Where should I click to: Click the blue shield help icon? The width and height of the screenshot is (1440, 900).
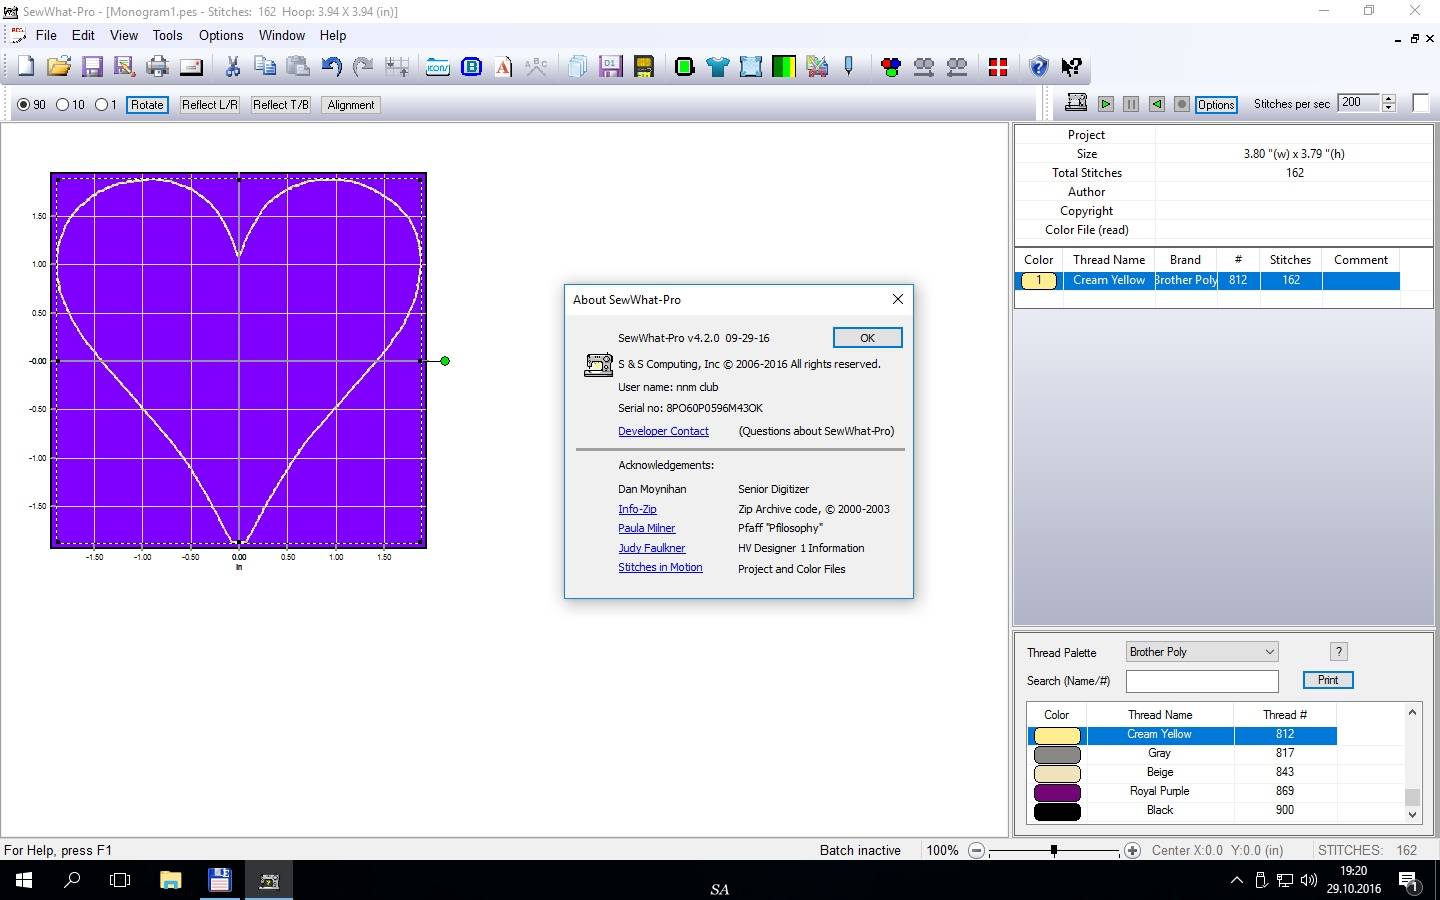[1038, 67]
